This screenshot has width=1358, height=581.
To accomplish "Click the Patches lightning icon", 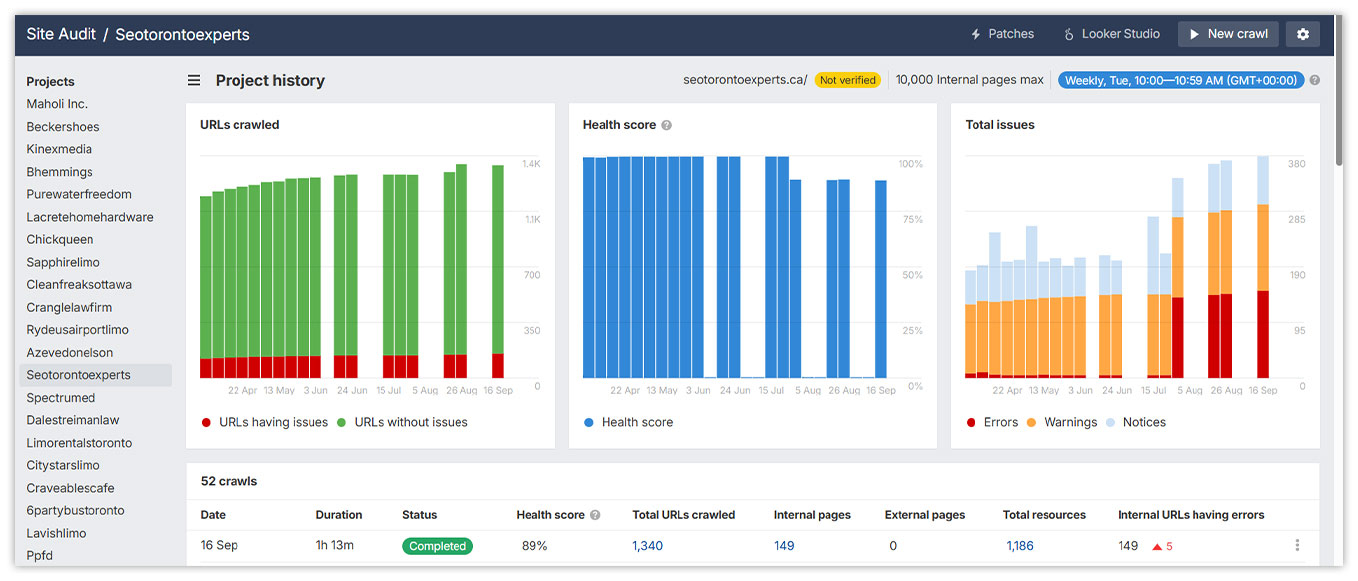I will 976,33.
